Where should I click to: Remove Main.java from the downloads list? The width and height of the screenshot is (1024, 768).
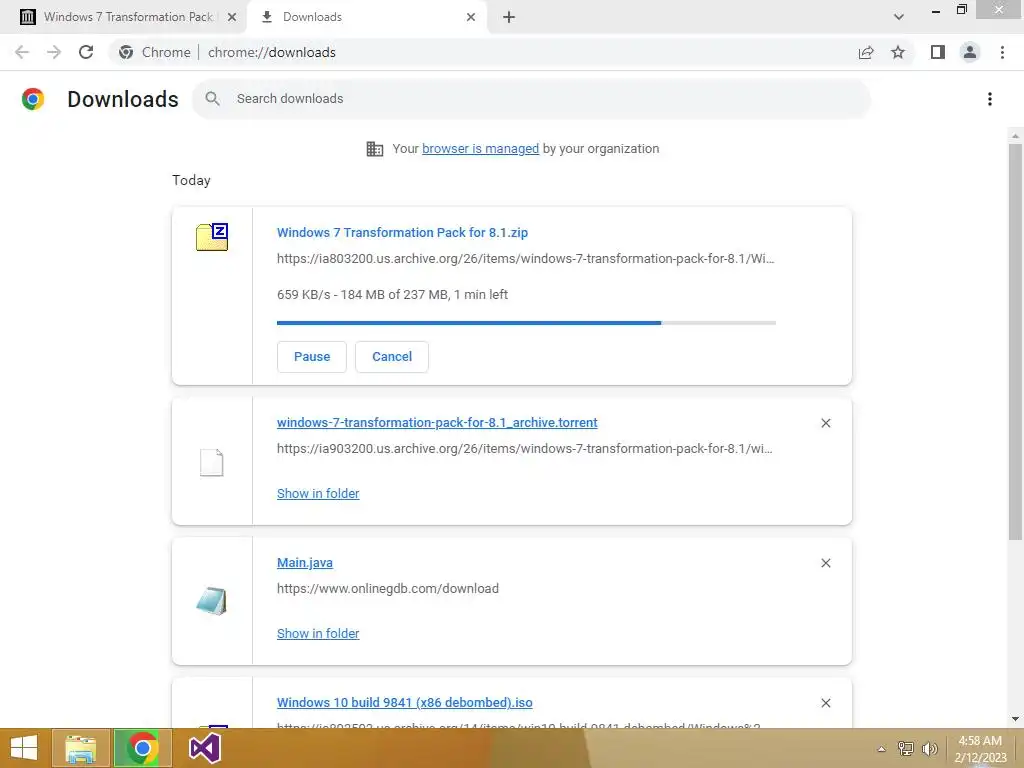(825, 563)
